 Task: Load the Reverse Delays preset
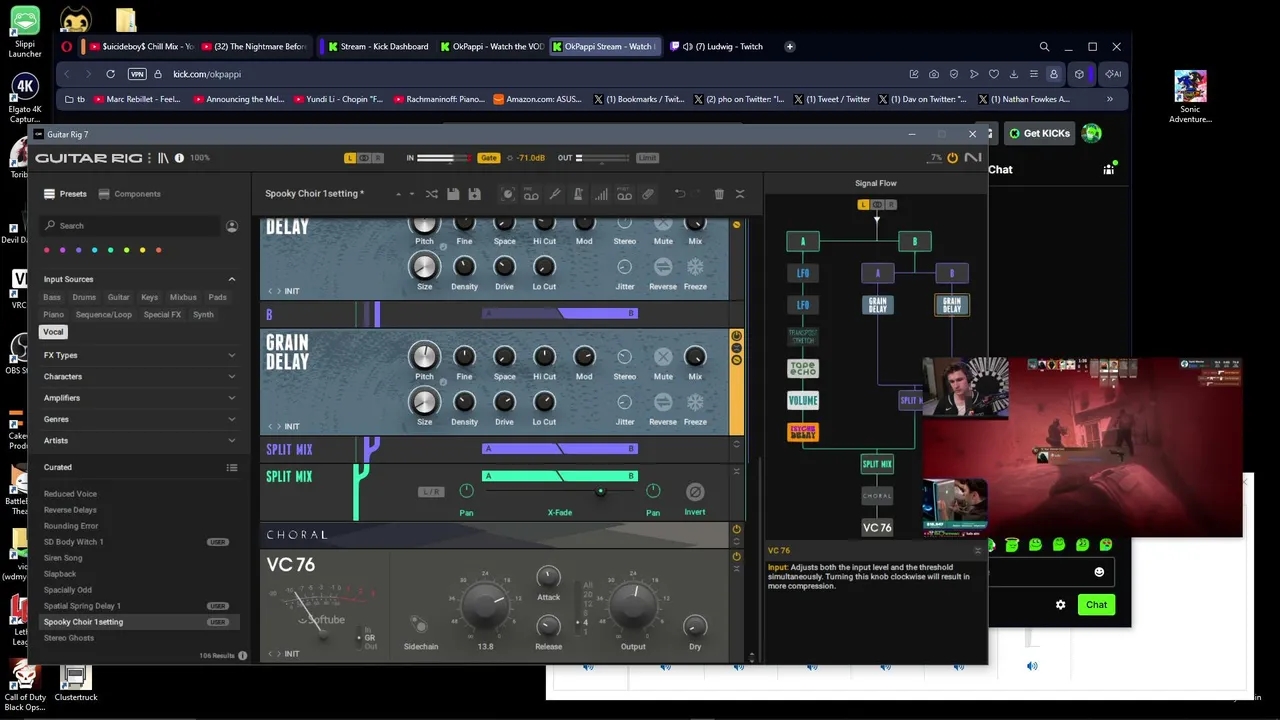click(x=70, y=510)
